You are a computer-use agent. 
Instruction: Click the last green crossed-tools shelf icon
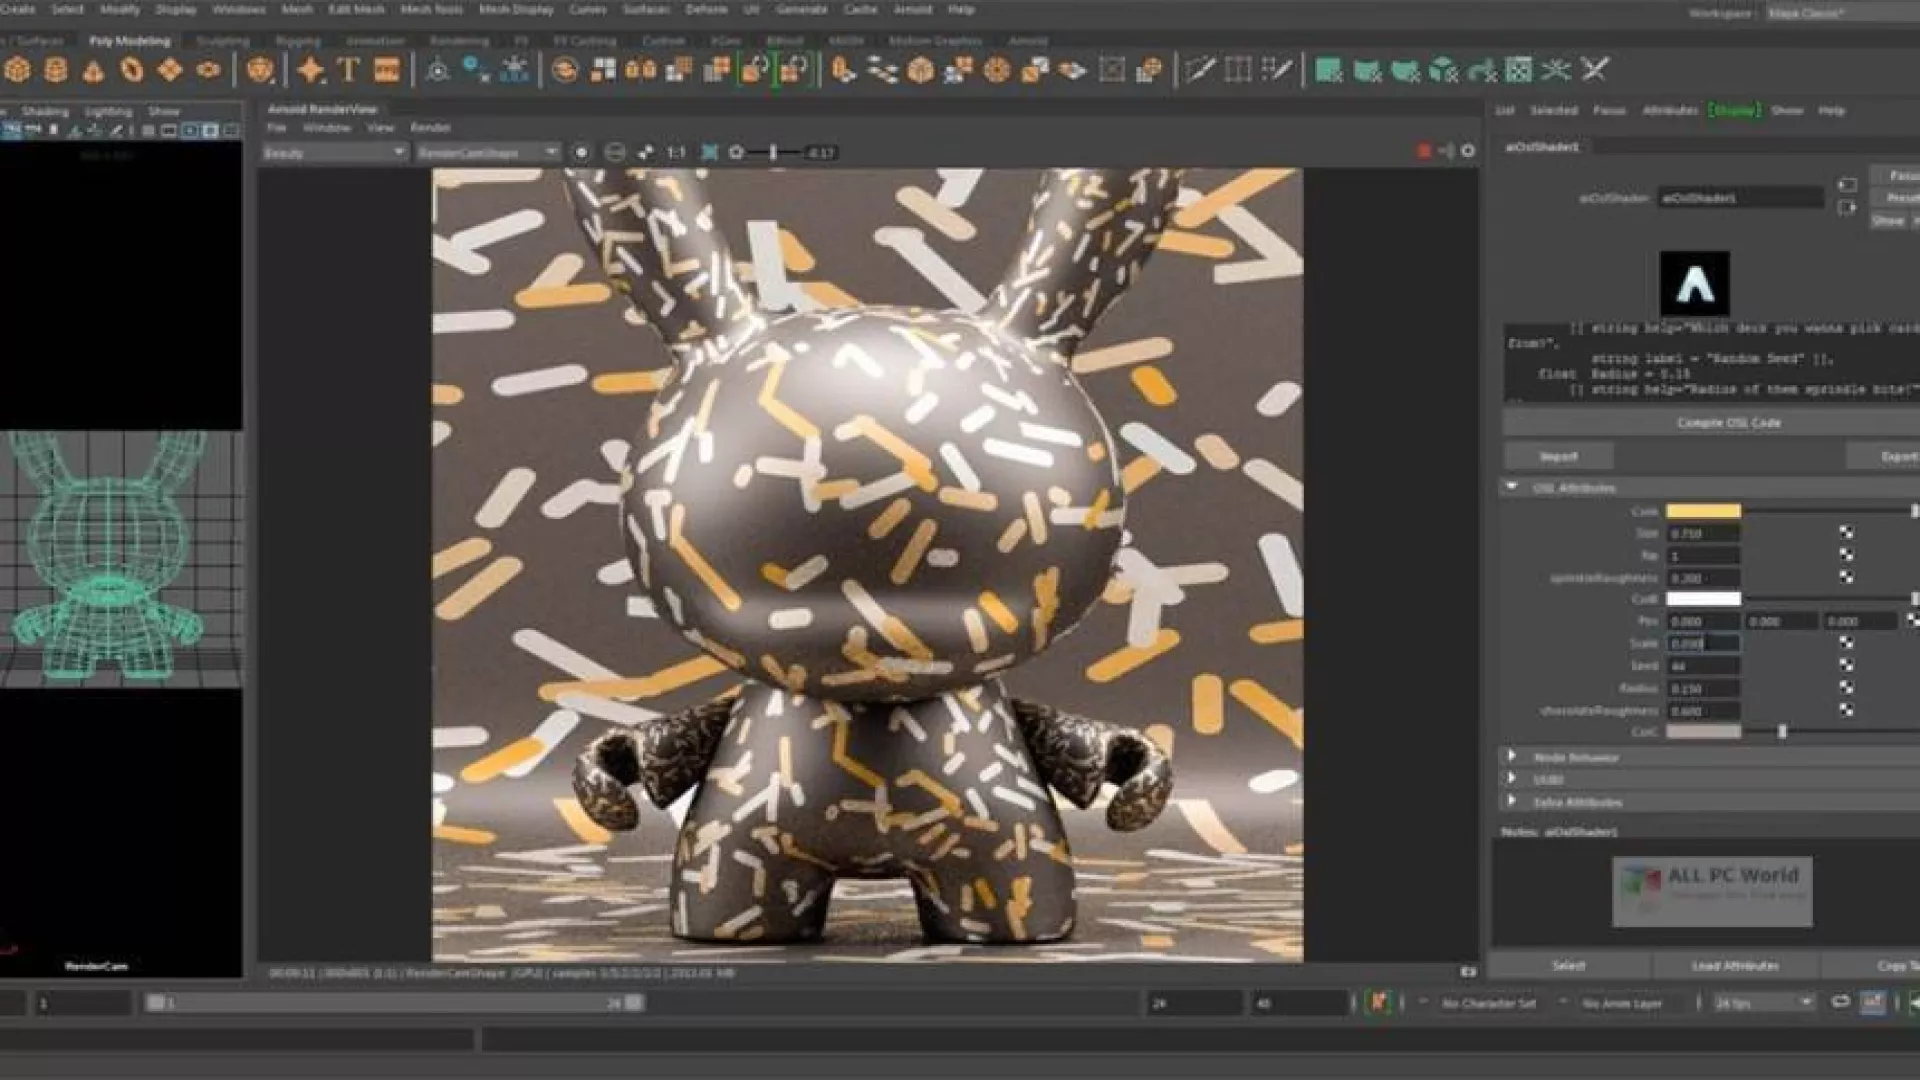[x=1595, y=70]
